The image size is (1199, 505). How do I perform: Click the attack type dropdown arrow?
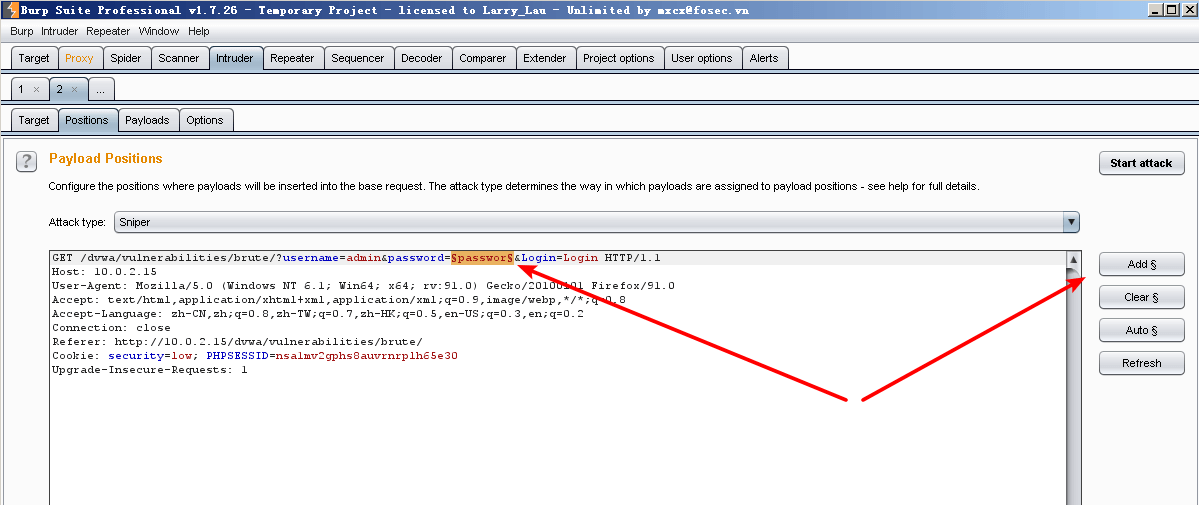click(x=1071, y=223)
